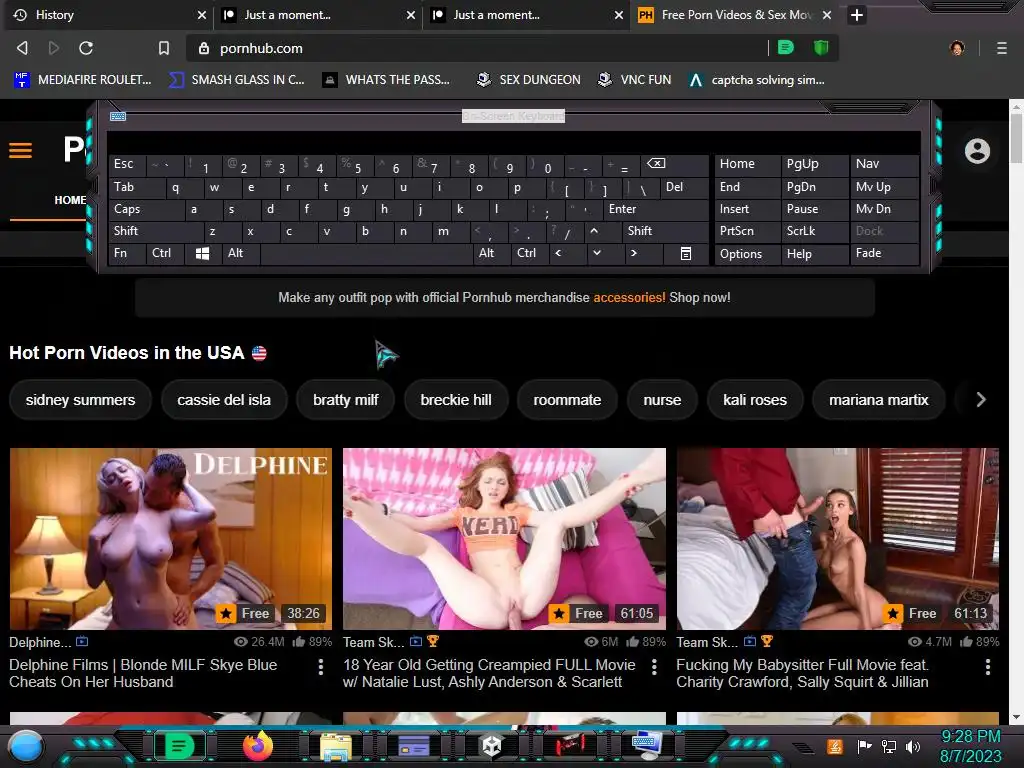The image size is (1024, 768).
Task: Launch Firefox from the taskbar
Action: (x=258, y=746)
